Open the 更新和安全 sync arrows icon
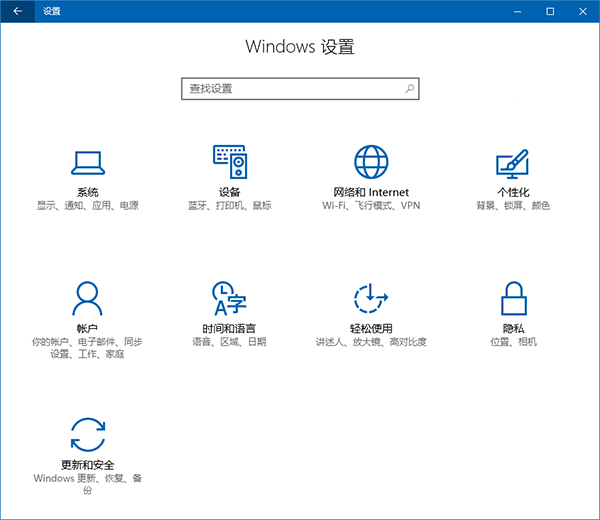 (x=88, y=435)
